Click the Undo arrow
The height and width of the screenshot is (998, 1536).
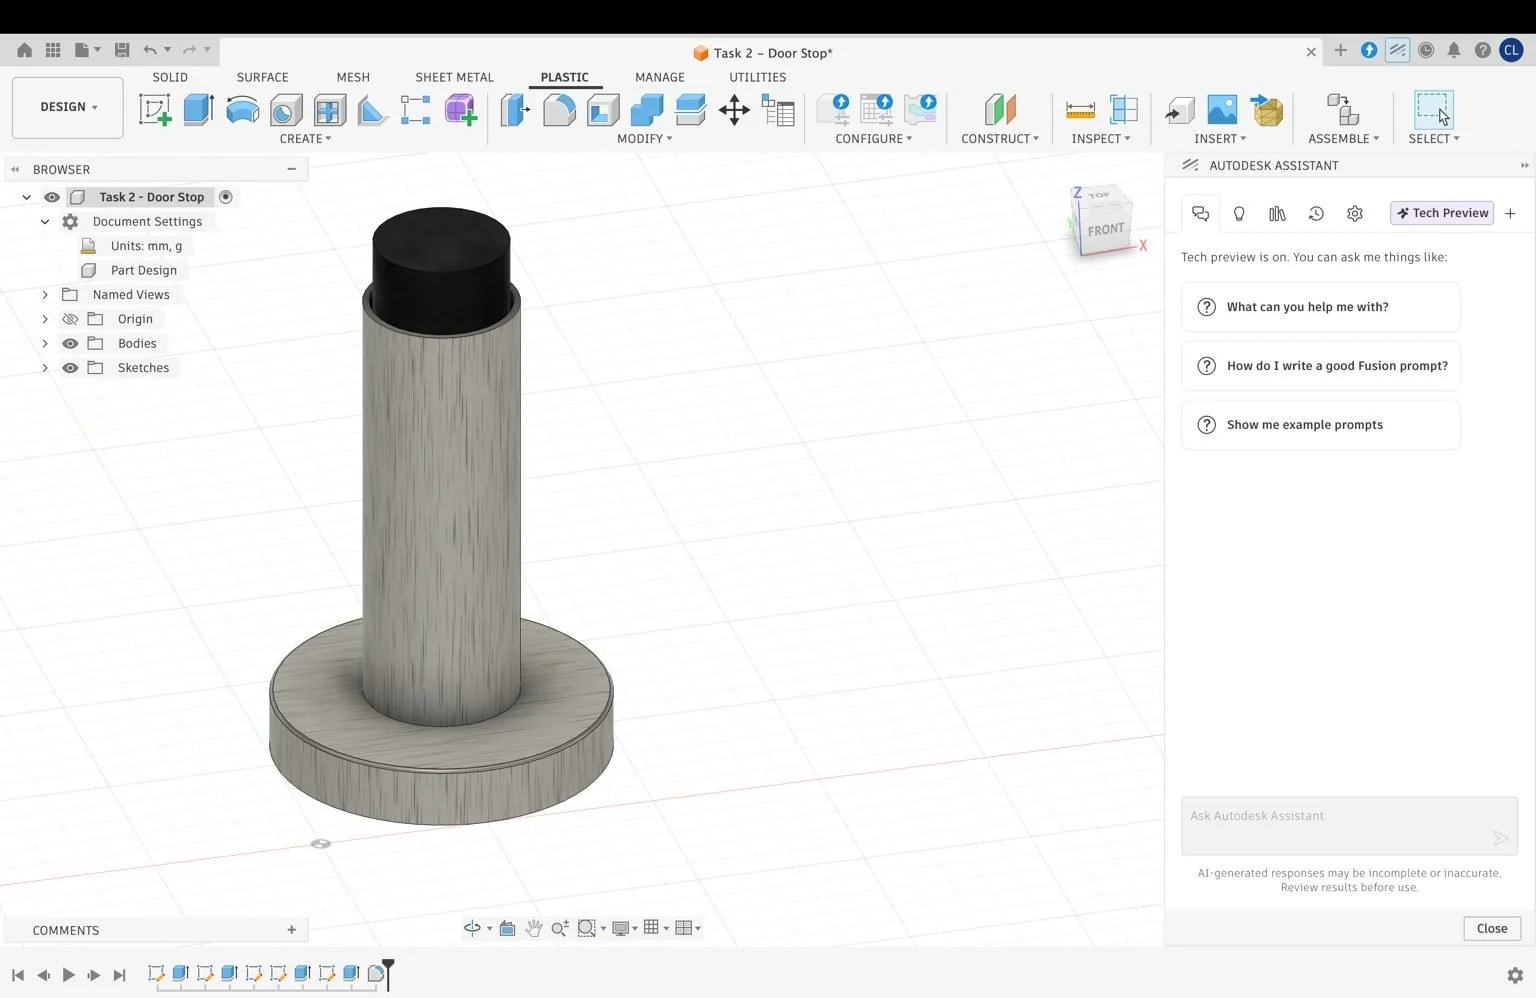[150, 50]
